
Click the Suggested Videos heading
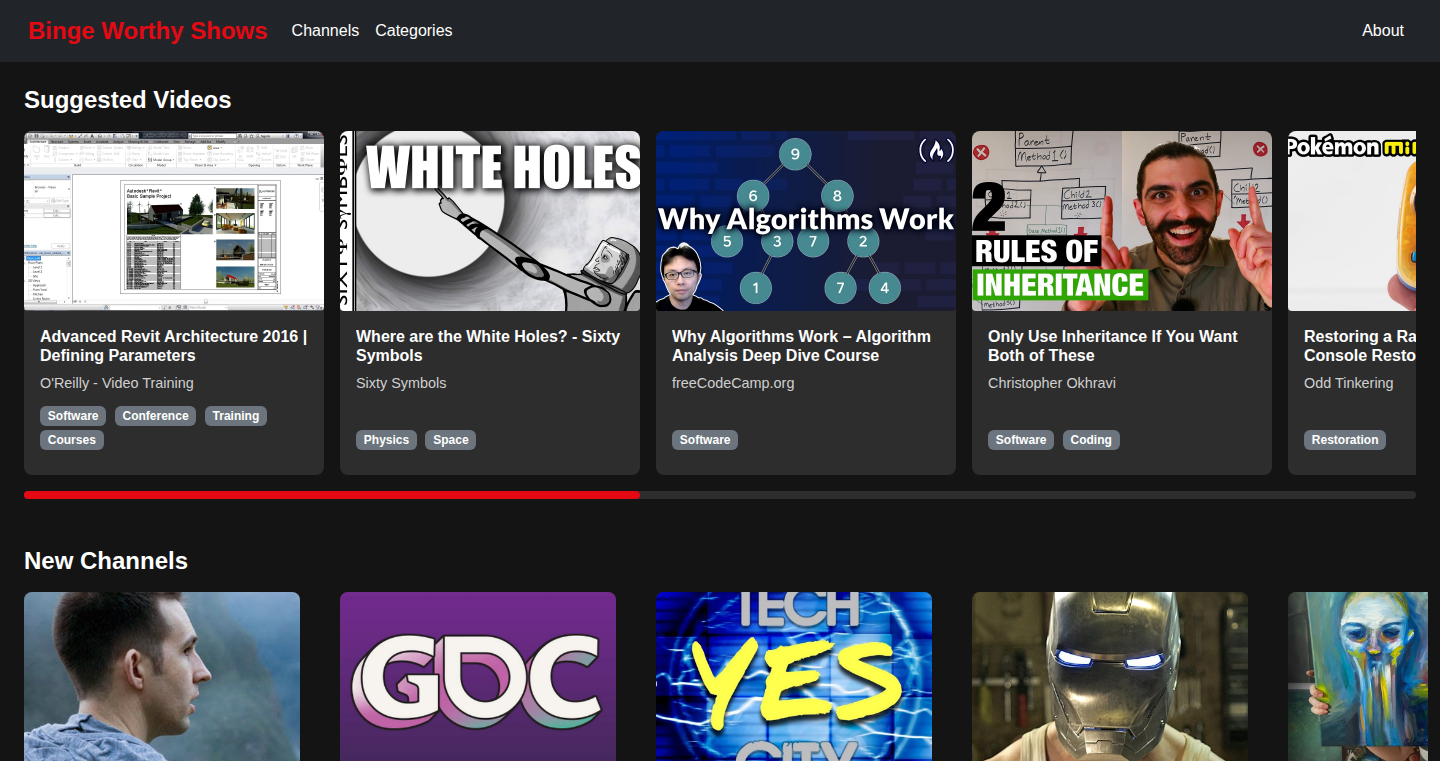[128, 100]
